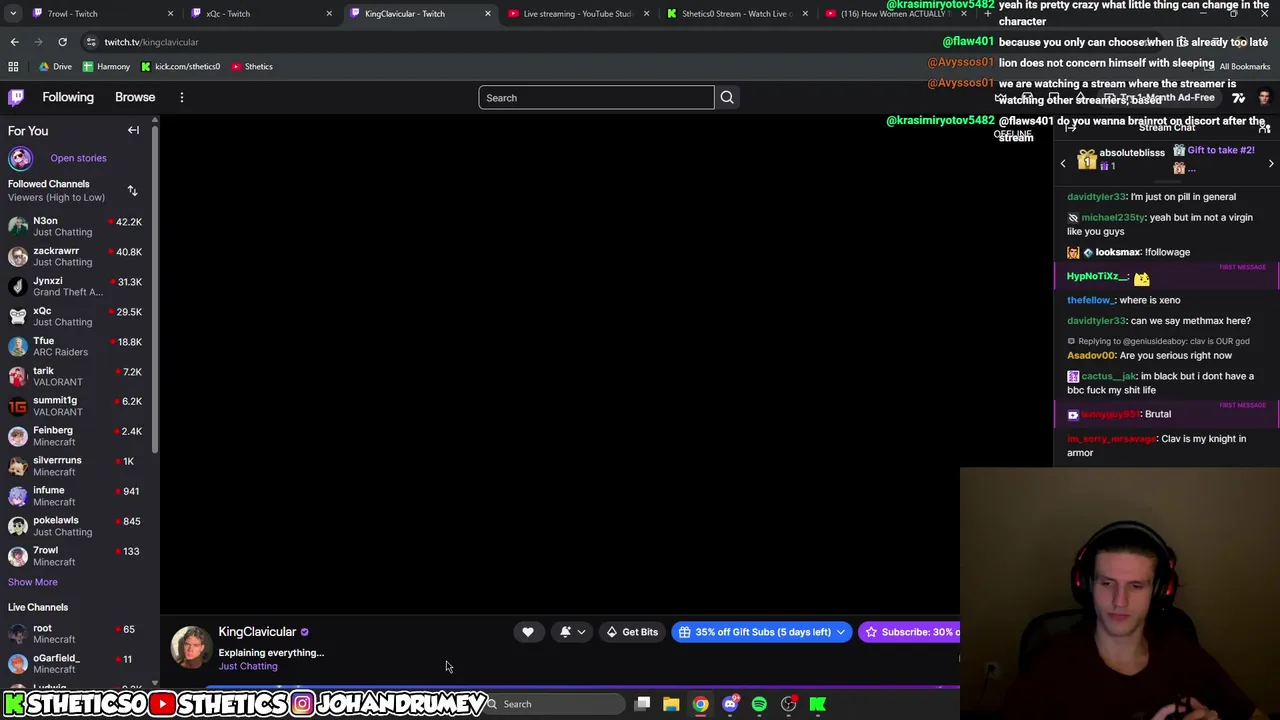Click the search magnifier button

click(727, 98)
